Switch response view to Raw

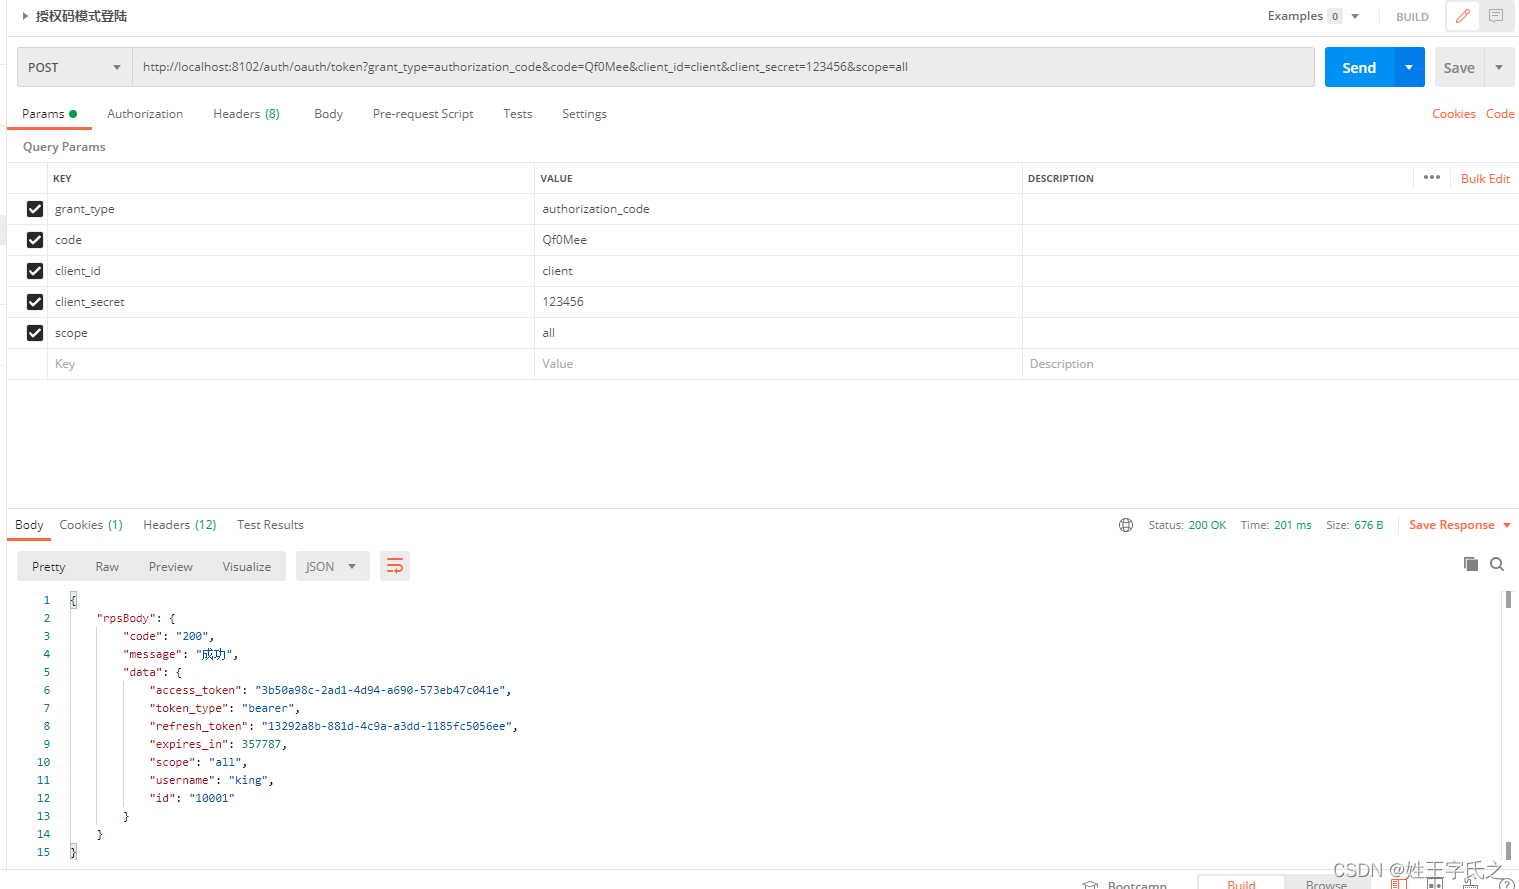(107, 566)
